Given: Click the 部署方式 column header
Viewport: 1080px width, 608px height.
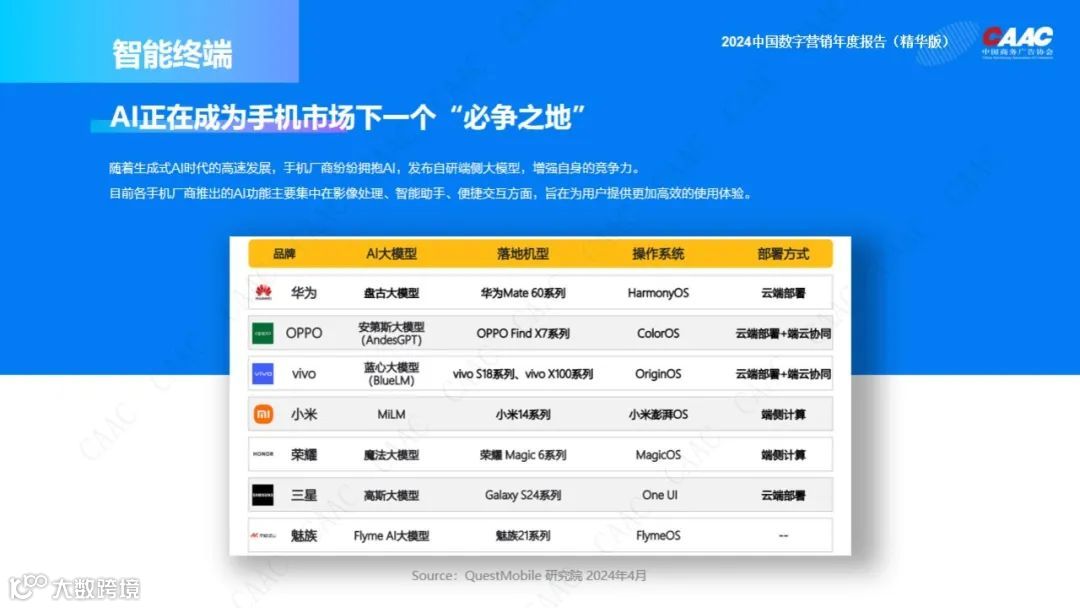Looking at the screenshot, I should [783, 254].
